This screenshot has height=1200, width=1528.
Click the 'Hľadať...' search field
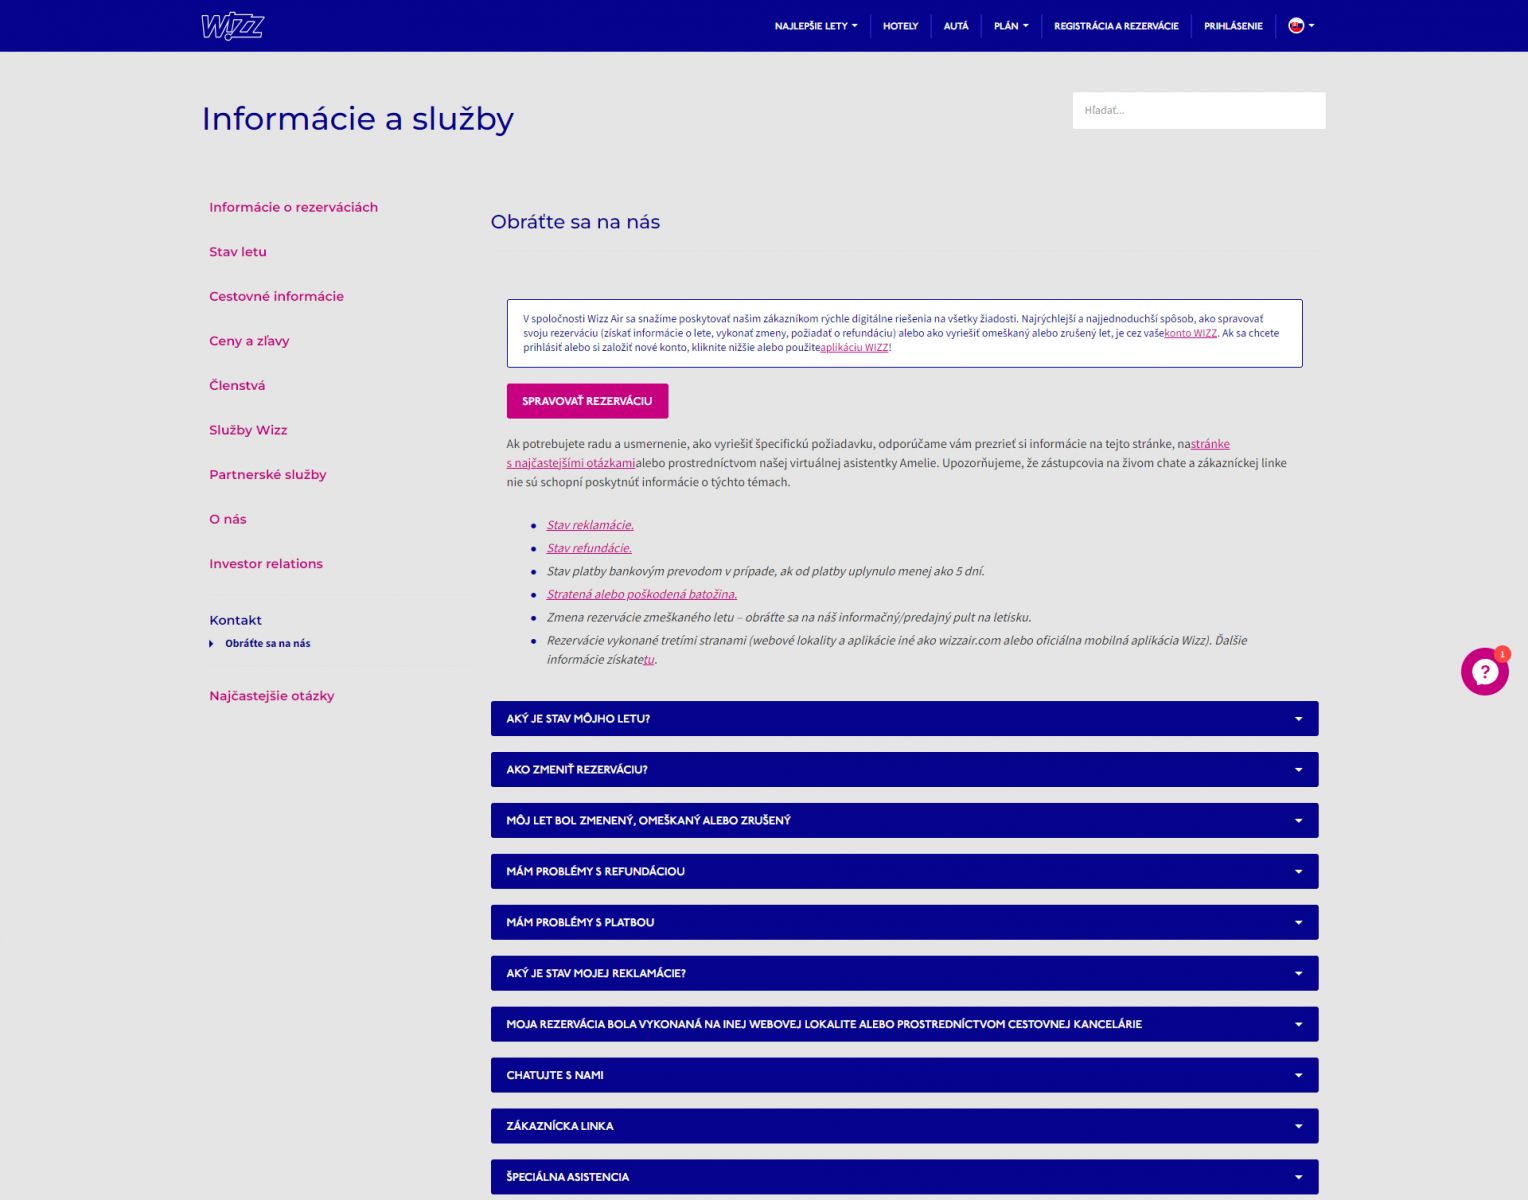pos(1198,111)
